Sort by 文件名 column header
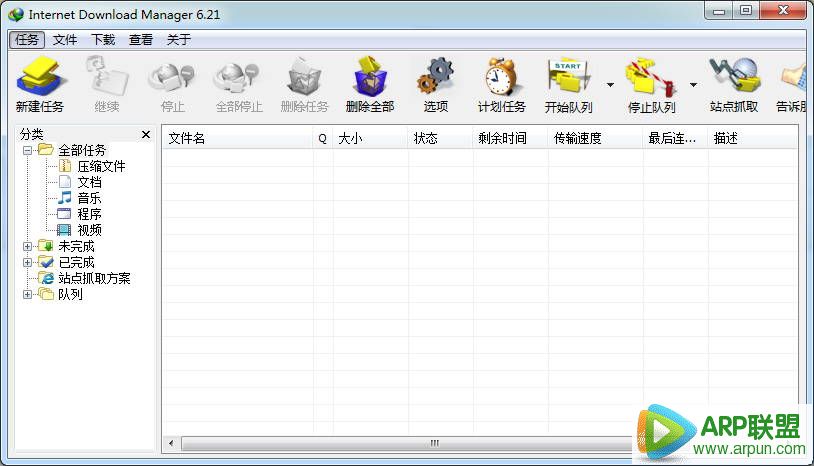This screenshot has height=466, width=814. coord(238,139)
